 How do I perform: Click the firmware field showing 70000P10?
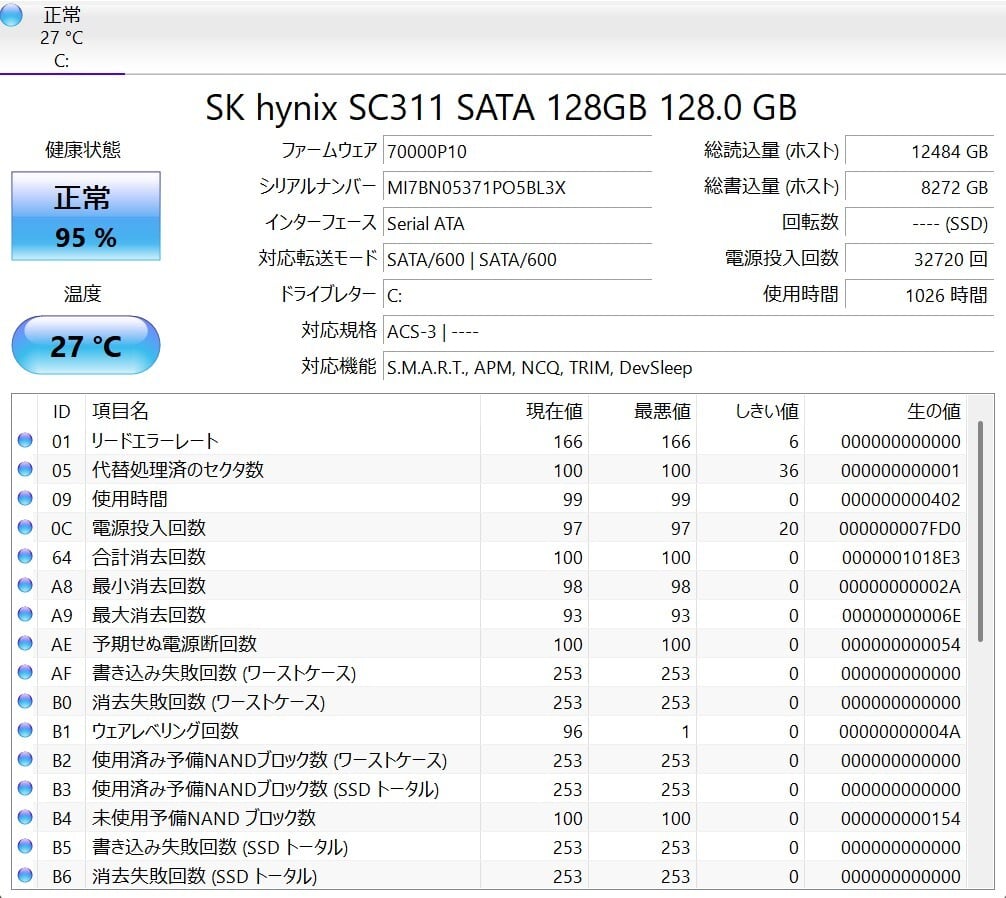click(x=516, y=151)
